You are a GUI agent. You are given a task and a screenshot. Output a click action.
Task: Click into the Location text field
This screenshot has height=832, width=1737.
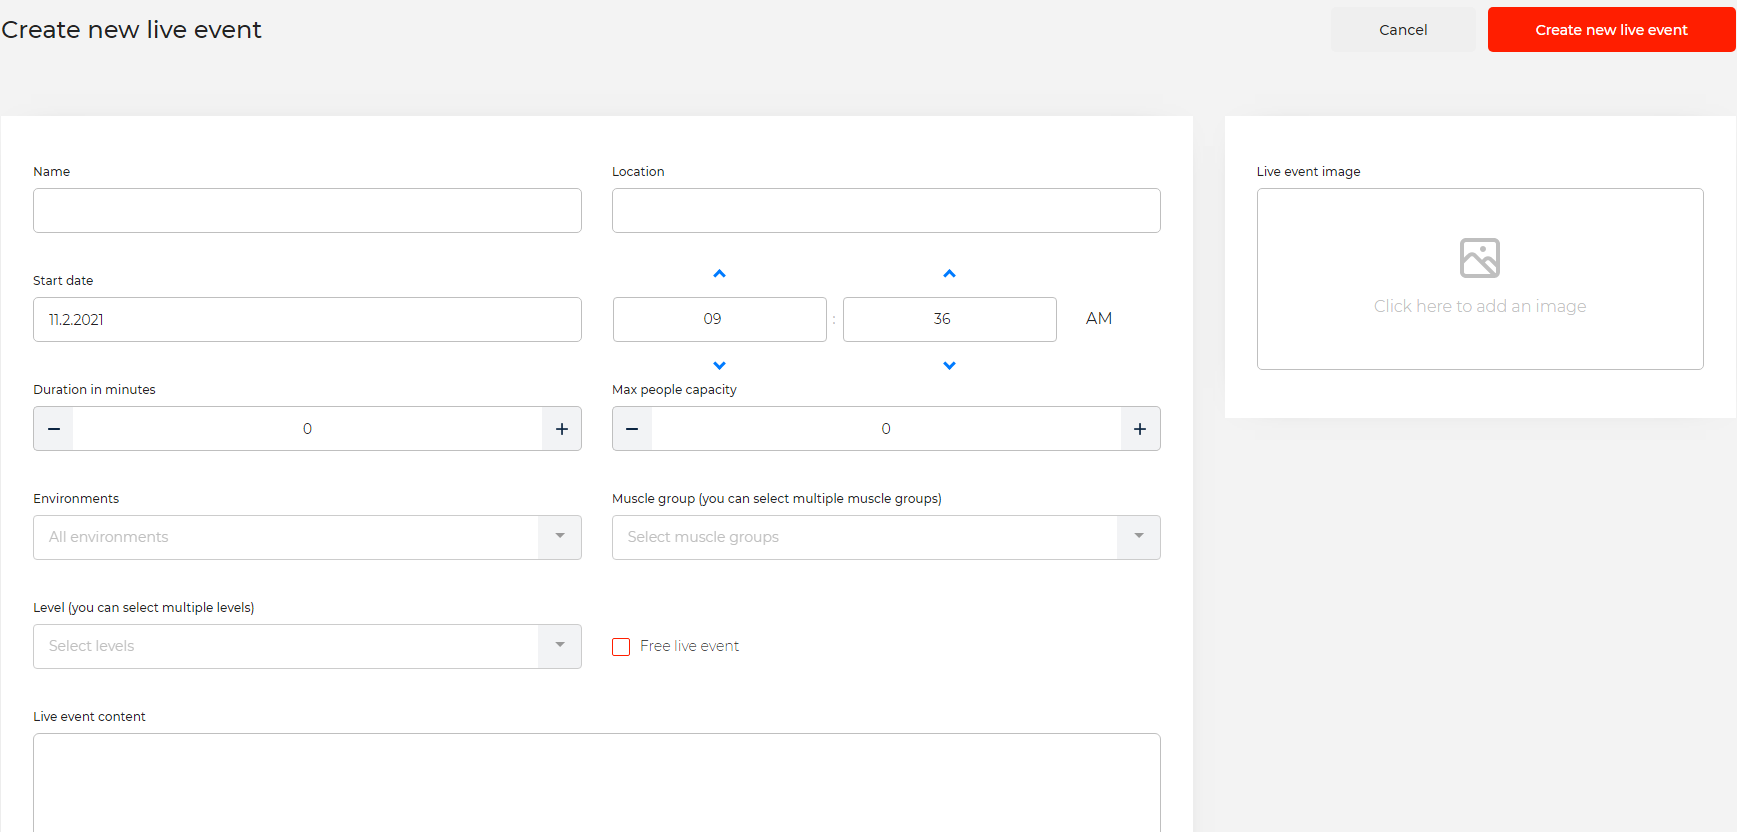[885, 211]
